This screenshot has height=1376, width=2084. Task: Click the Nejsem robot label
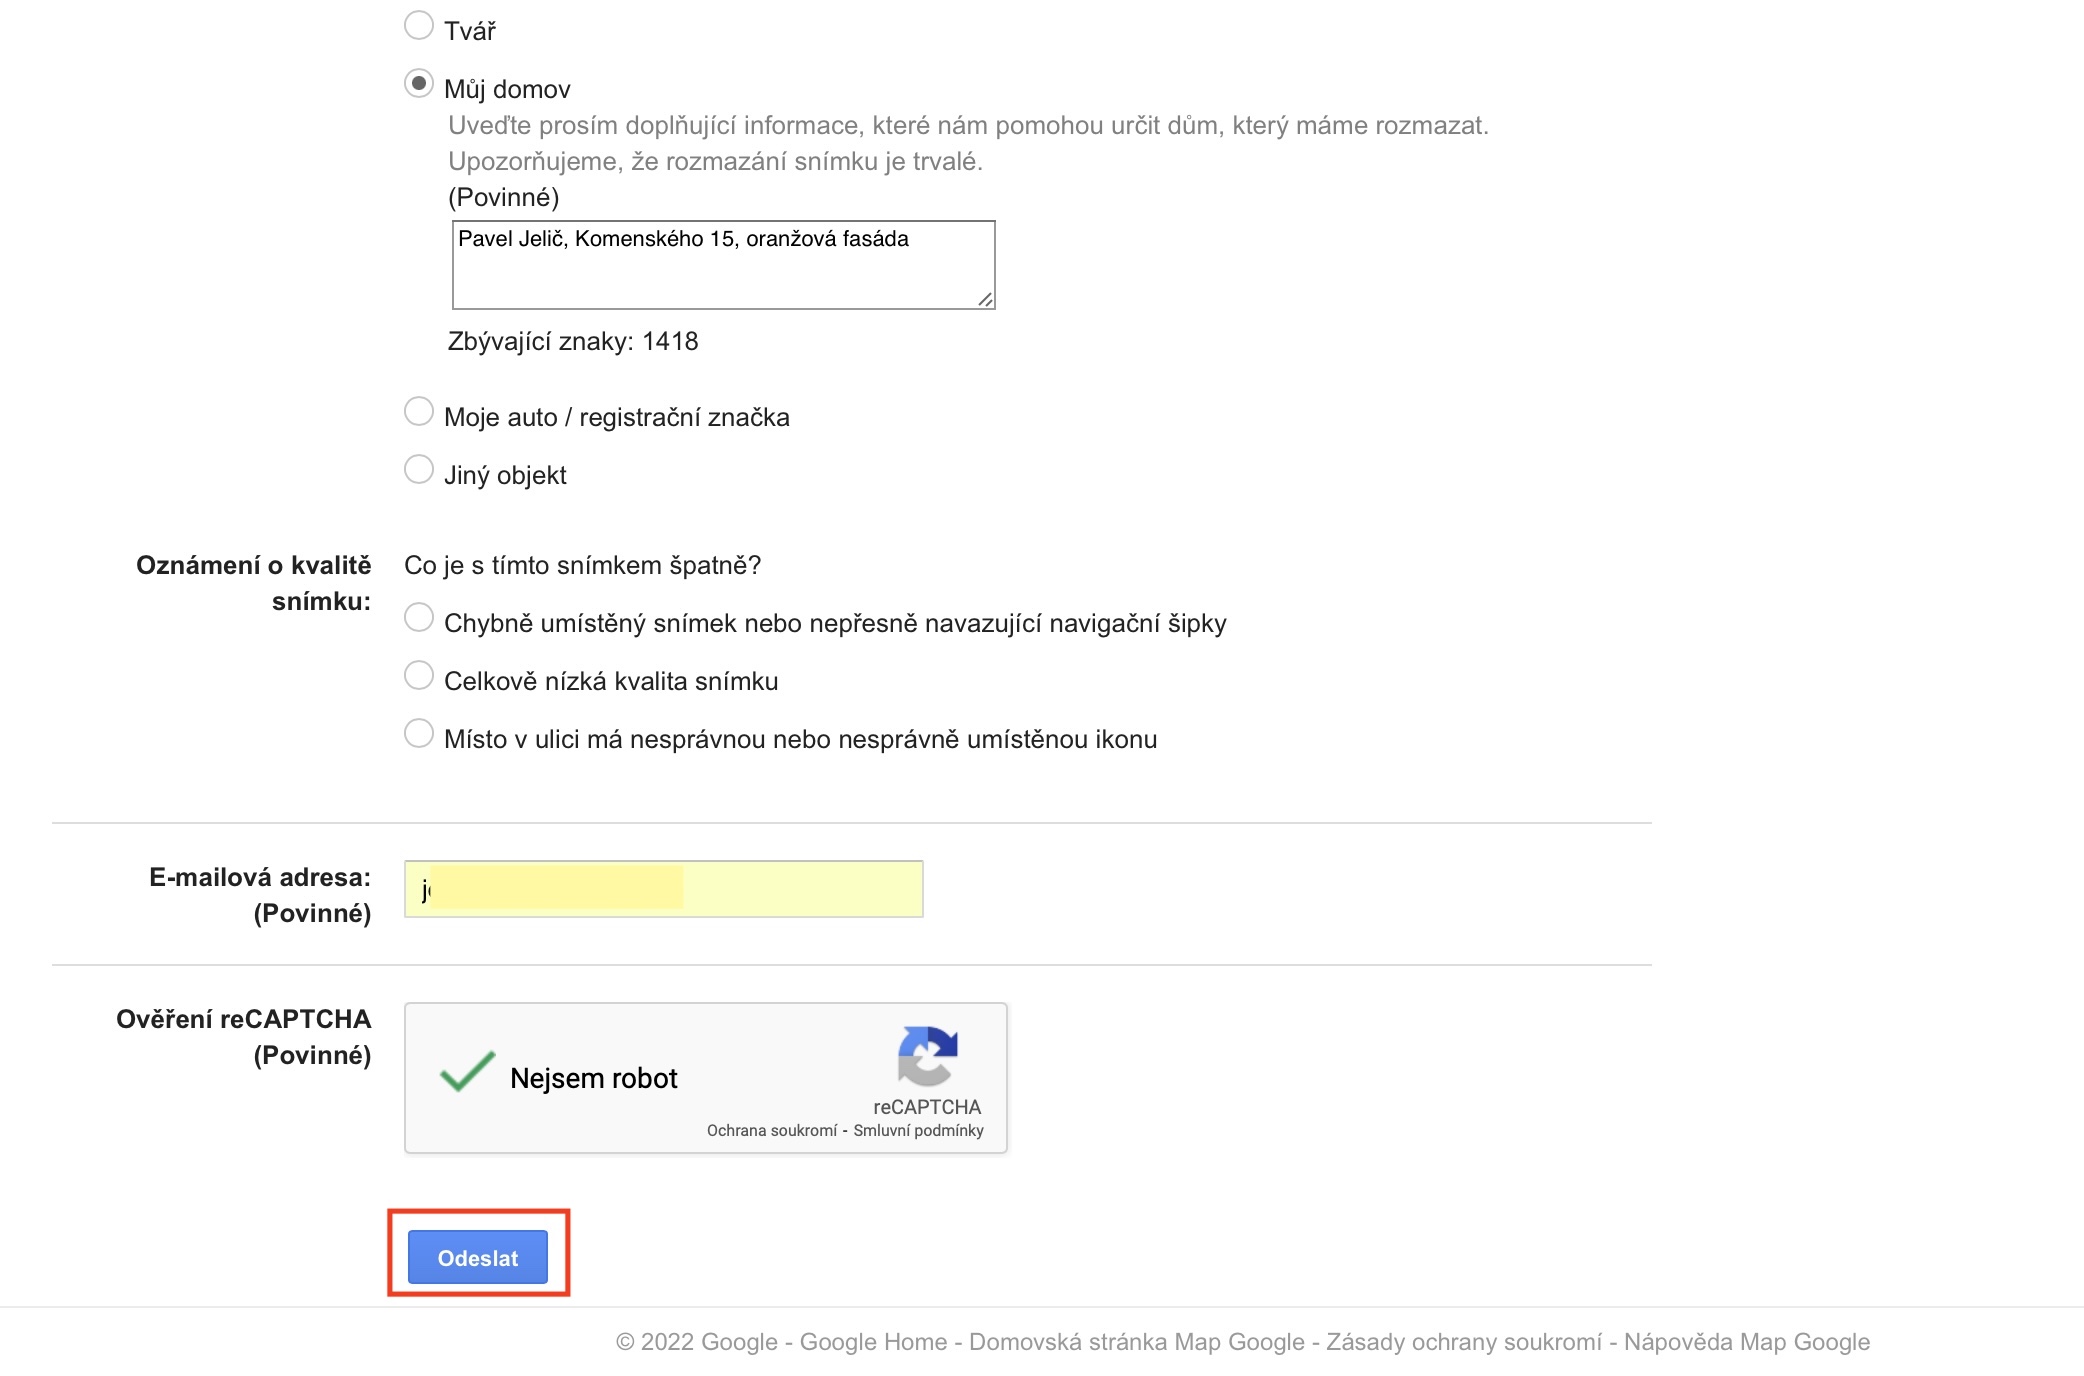(x=593, y=1078)
